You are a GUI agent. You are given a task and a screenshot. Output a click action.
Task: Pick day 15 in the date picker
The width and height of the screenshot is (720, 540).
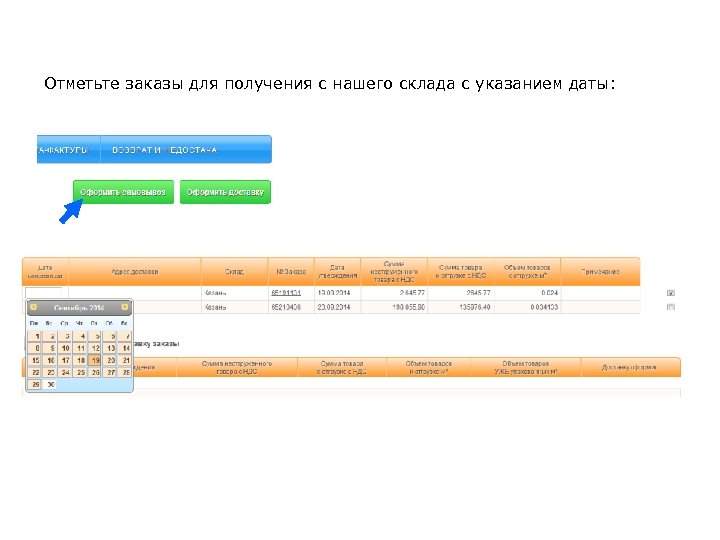click(34, 360)
